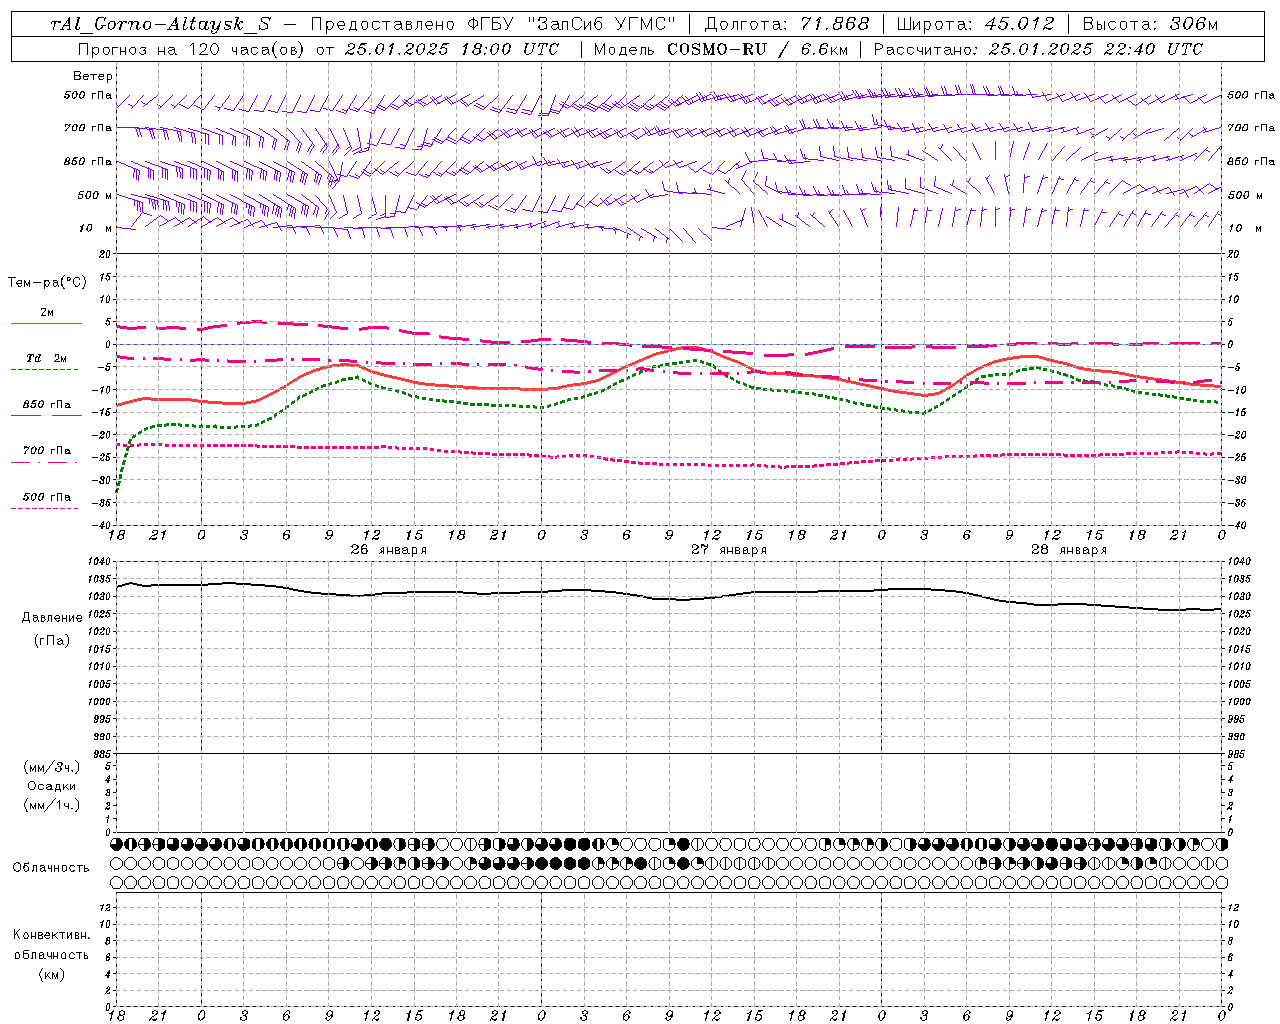Select the 700 гПа temperature legend entry
The width and height of the screenshot is (1280, 1024).
pos(46,451)
